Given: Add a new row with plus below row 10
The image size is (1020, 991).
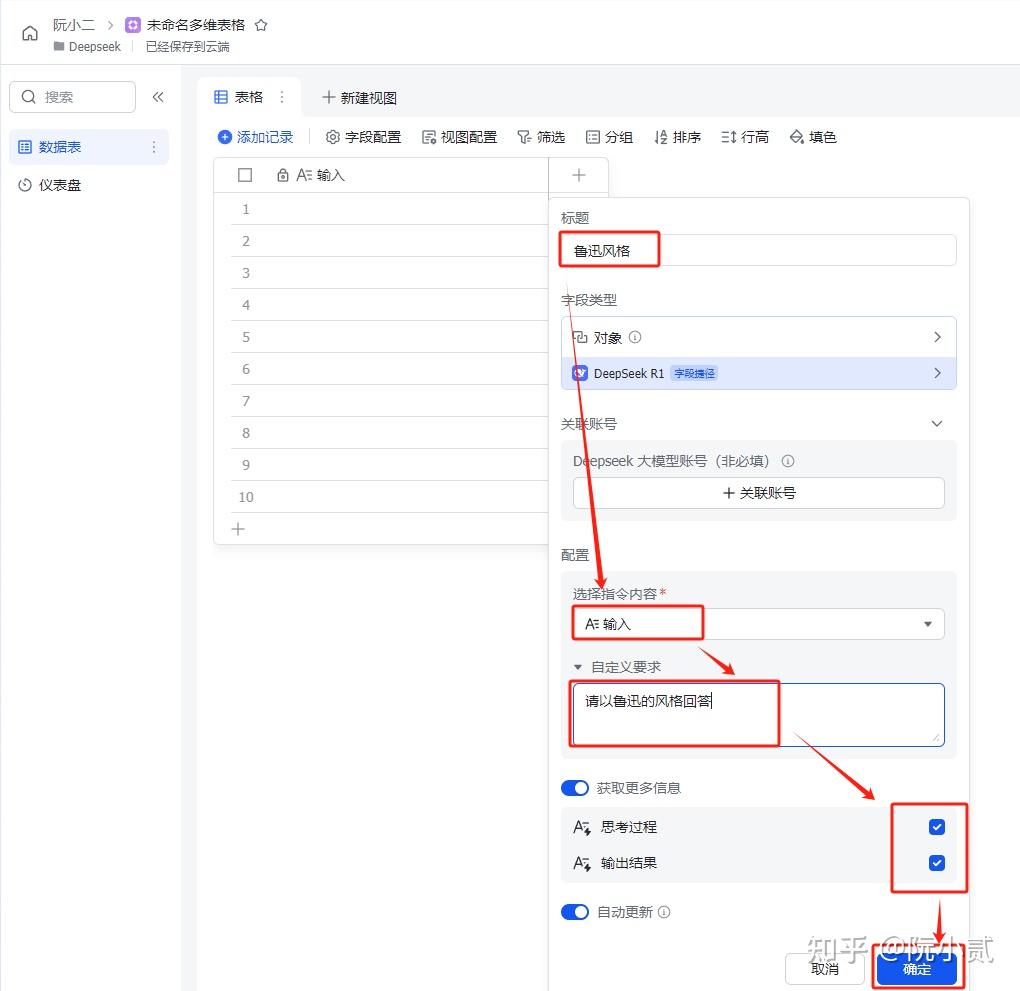Looking at the screenshot, I should coord(238,528).
